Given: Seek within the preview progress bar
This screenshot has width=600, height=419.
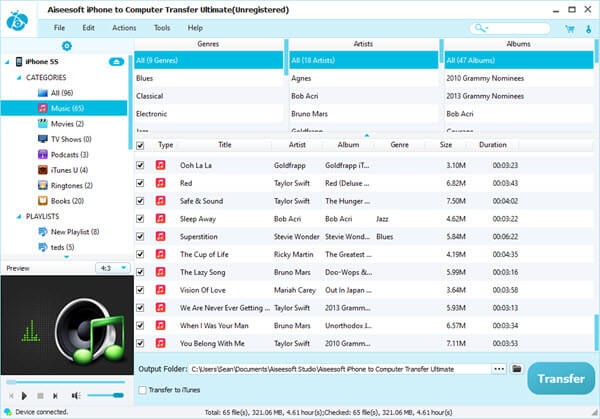Looking at the screenshot, I should (65, 382).
